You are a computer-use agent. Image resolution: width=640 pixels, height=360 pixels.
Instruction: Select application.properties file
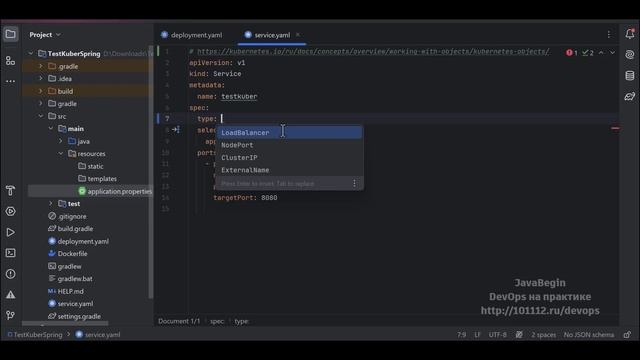(x=115, y=191)
